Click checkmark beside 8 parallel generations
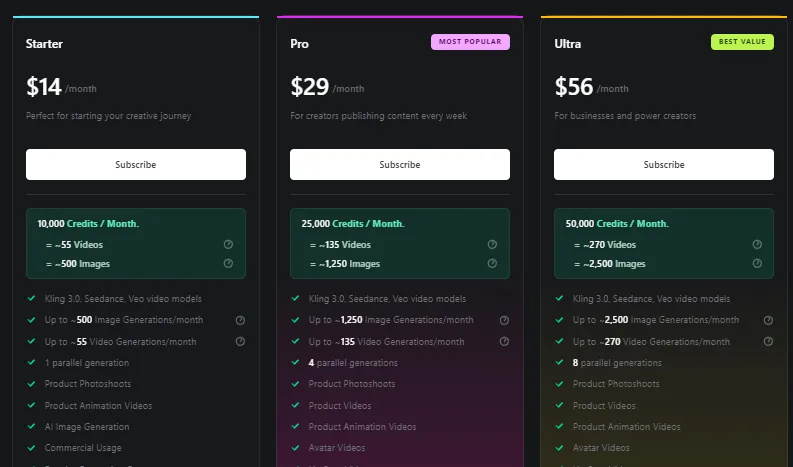Image resolution: width=793 pixels, height=467 pixels. pyautogui.click(x=559, y=362)
